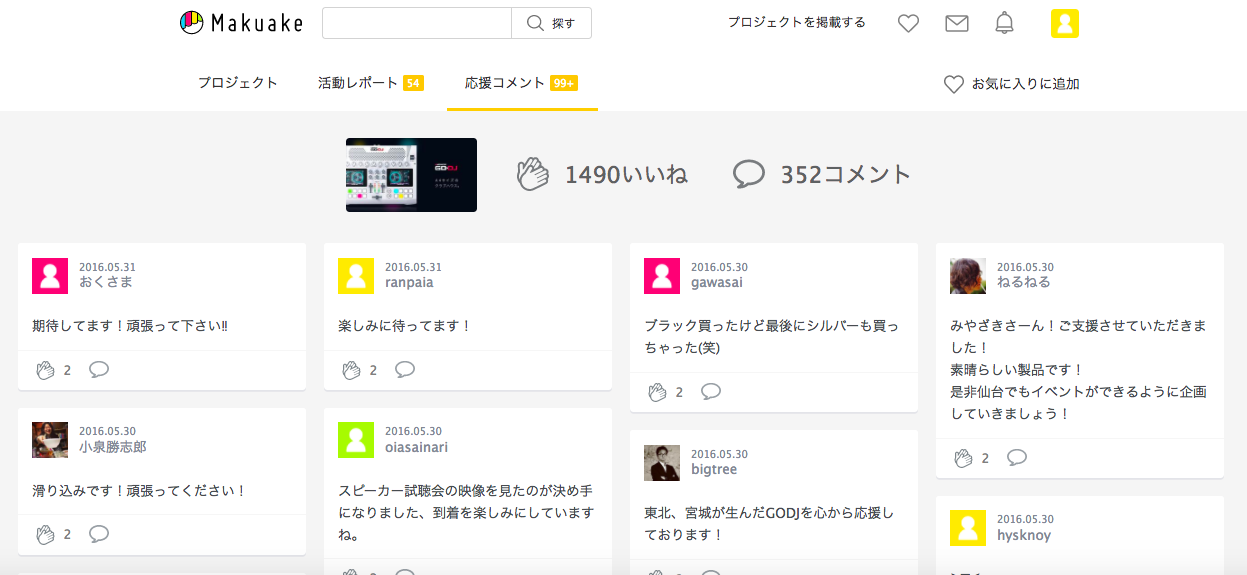Click the 探す search button
The height and width of the screenshot is (575, 1247).
click(x=551, y=23)
